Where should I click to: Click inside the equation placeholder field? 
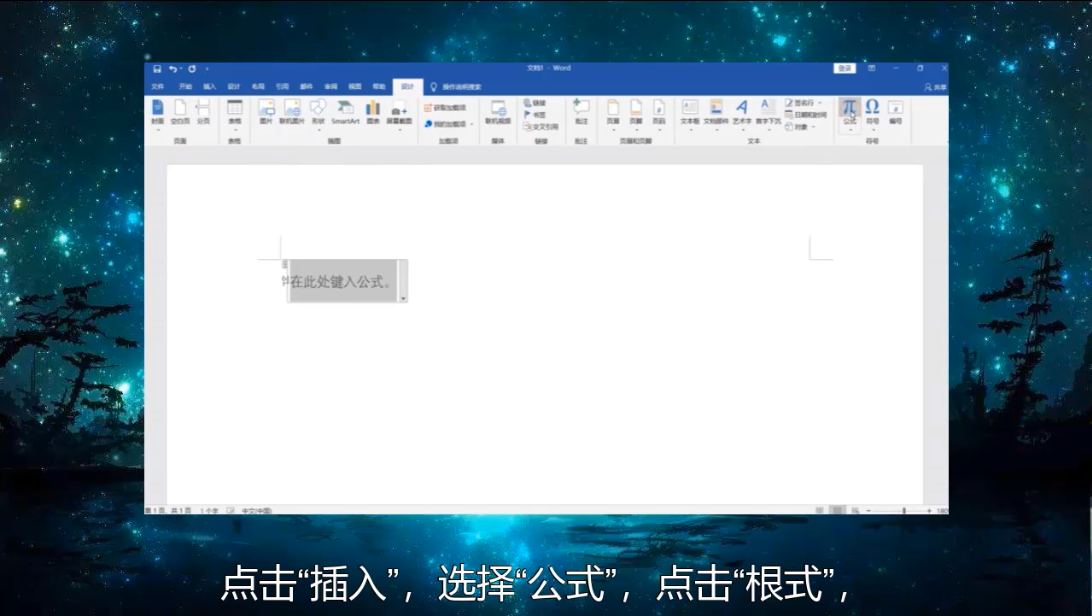[x=342, y=282]
